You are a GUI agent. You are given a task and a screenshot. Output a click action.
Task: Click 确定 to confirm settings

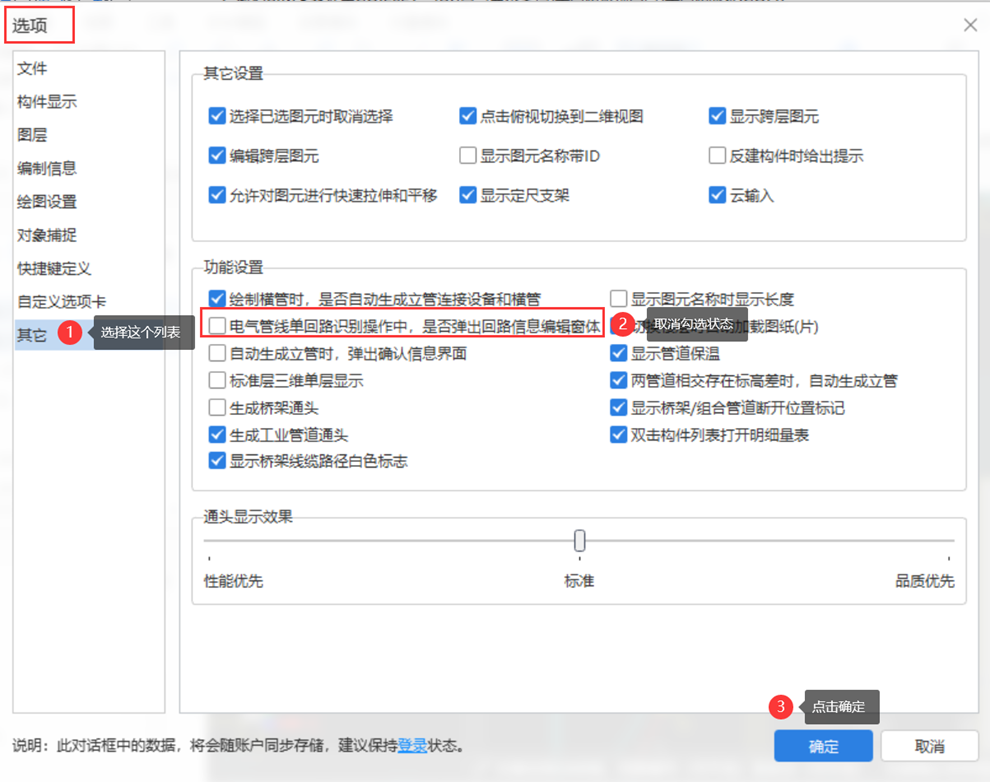tap(823, 746)
